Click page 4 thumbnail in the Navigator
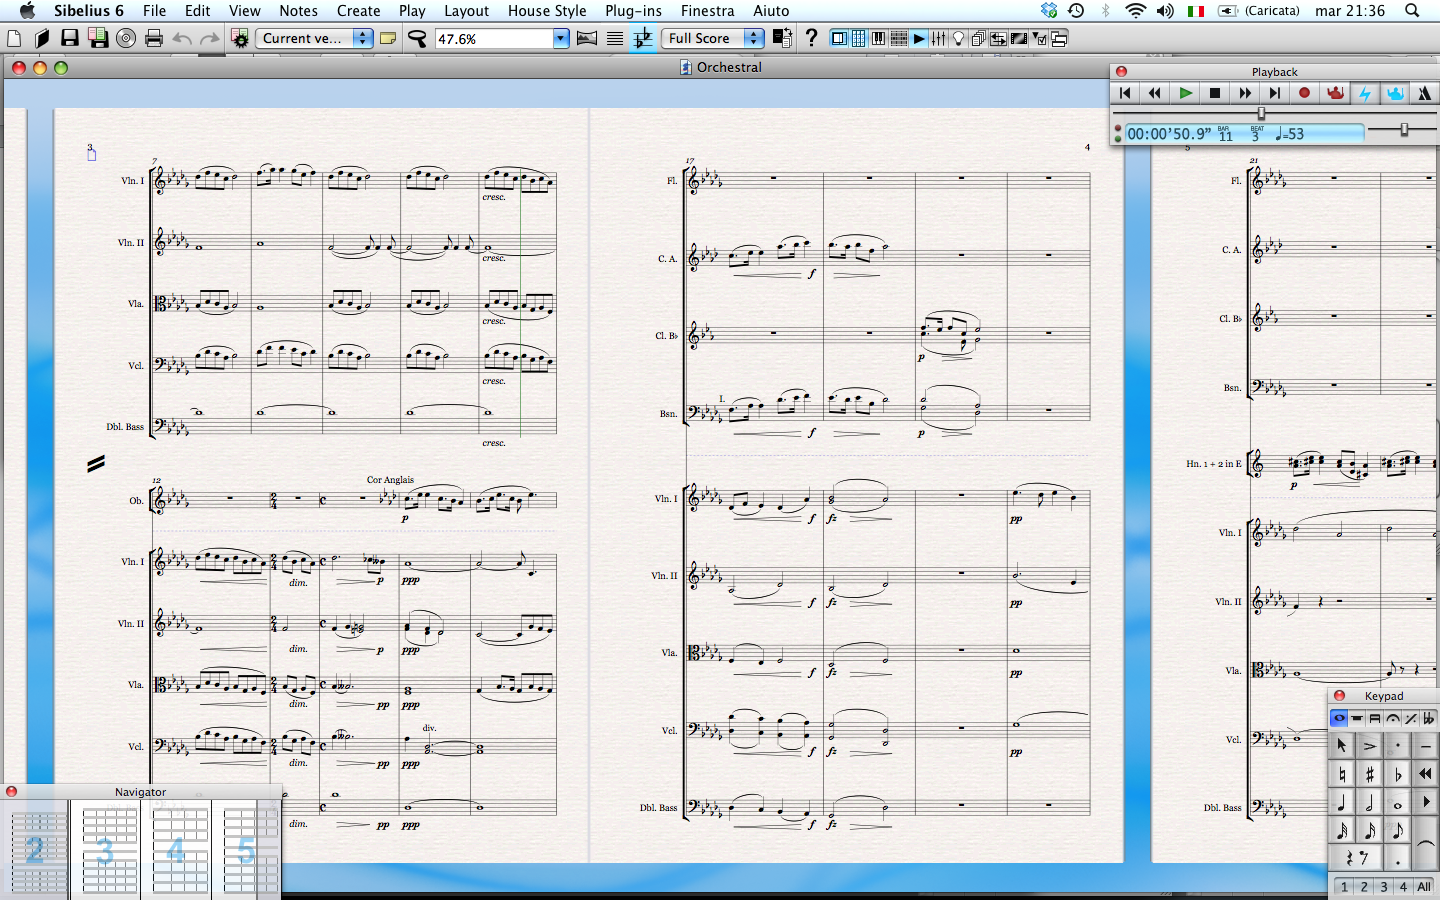Viewport: 1440px width, 900px height. tap(177, 850)
